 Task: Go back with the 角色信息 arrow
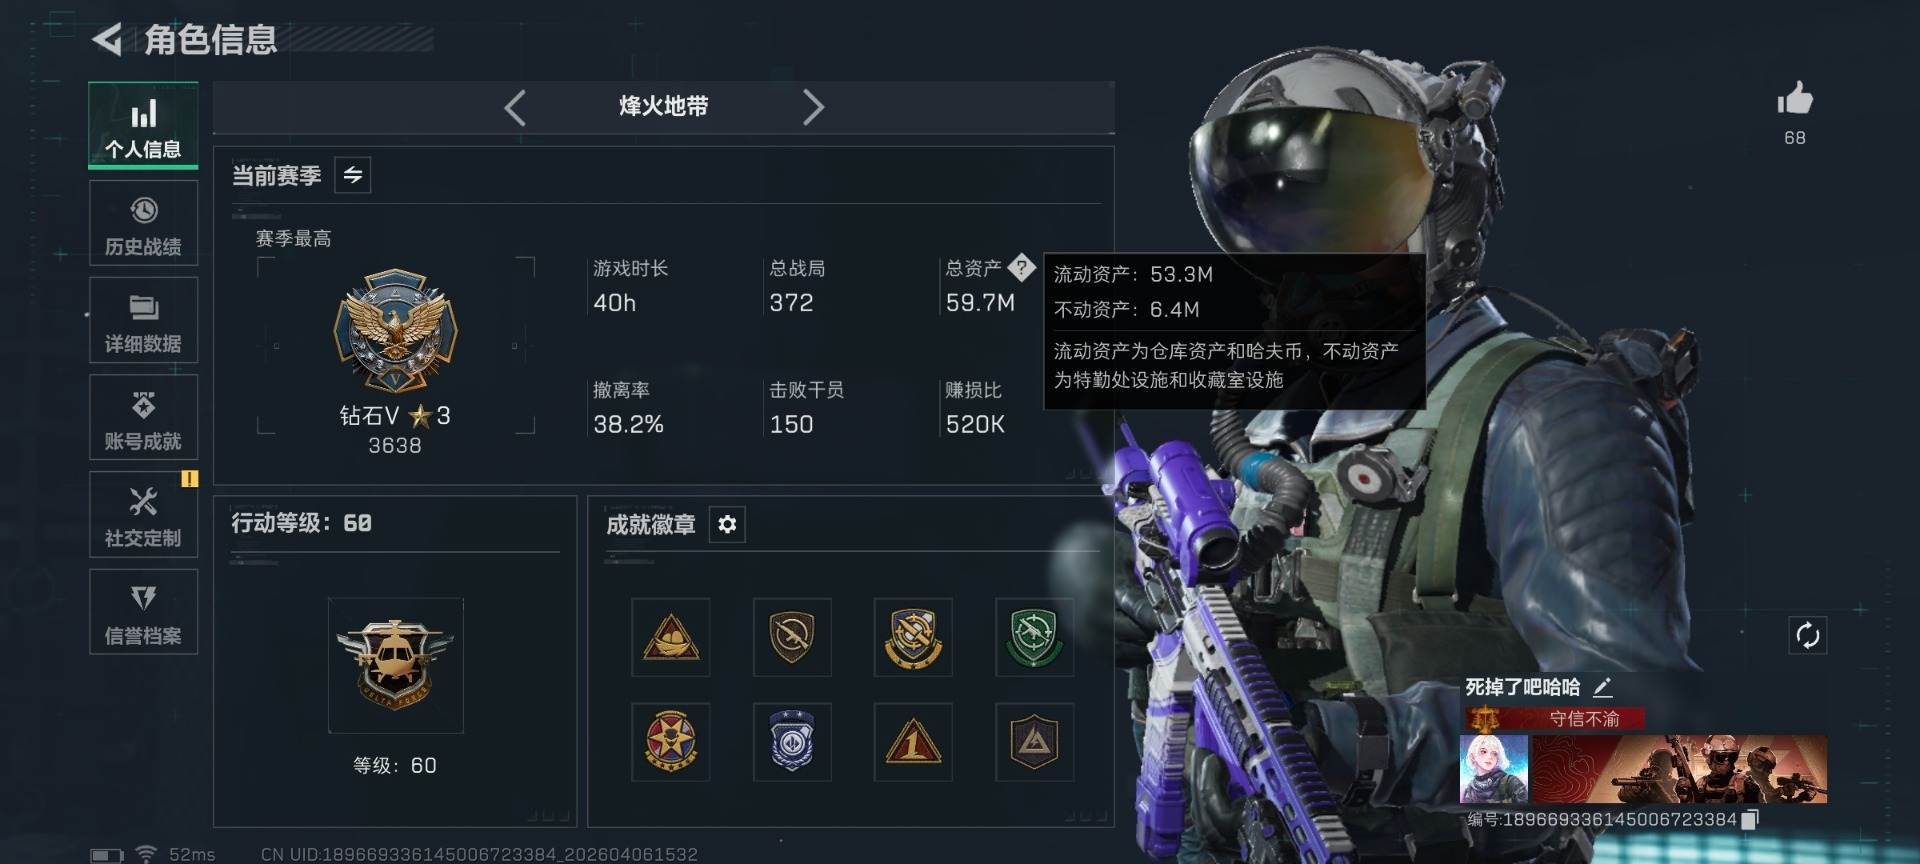coord(107,40)
